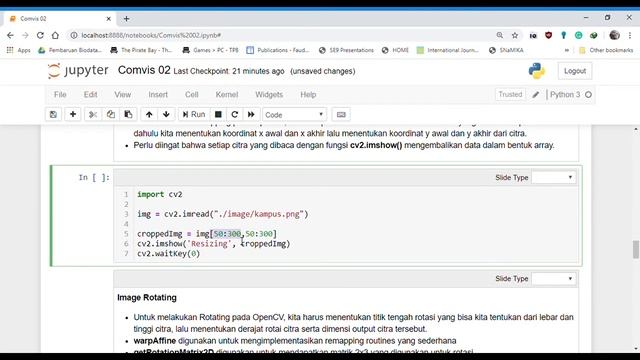
Task: Open the File menu
Action: click(60, 95)
